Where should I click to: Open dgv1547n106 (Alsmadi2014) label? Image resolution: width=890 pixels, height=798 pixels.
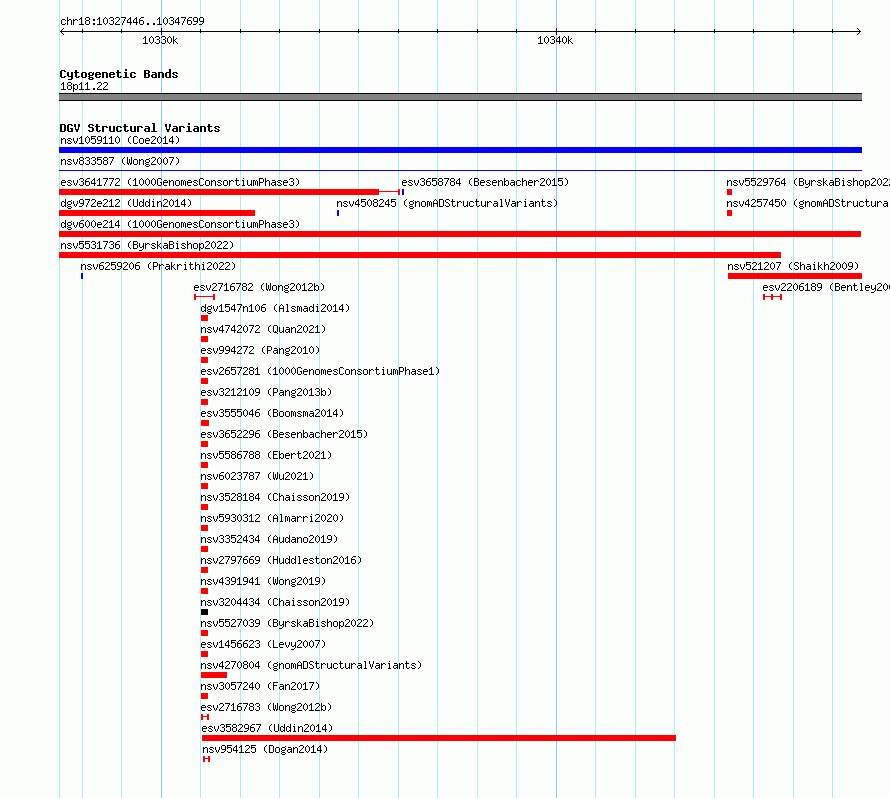pos(275,308)
